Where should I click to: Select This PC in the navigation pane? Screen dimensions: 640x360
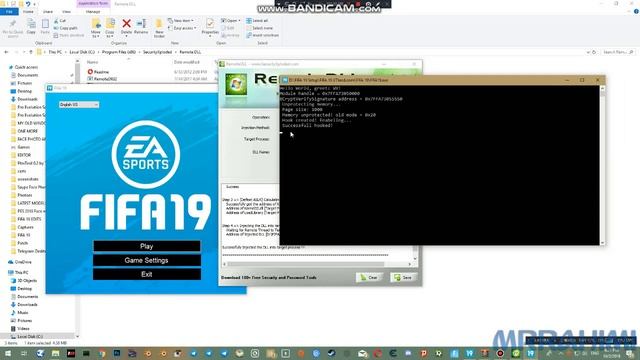point(22,273)
